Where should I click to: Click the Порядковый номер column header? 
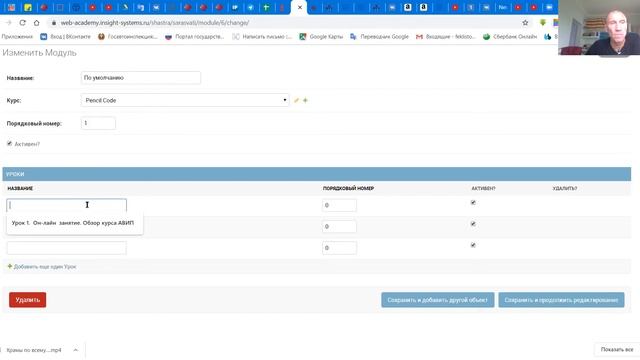pyautogui.click(x=348, y=189)
